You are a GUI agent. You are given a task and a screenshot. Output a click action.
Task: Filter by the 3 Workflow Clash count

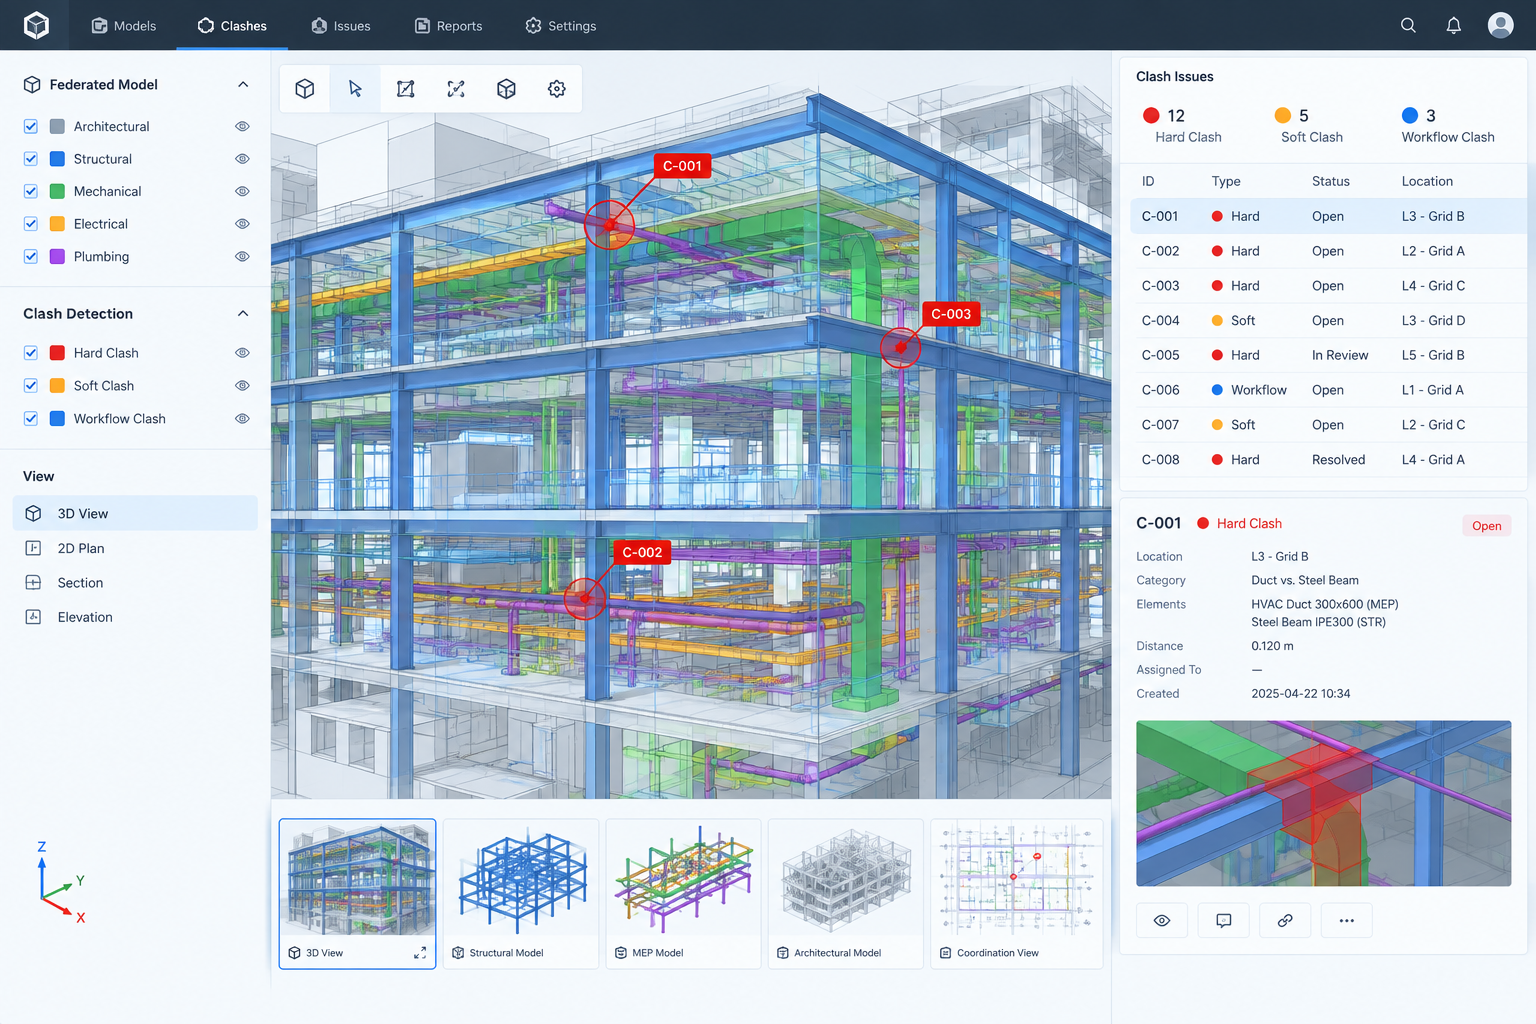point(1448,126)
